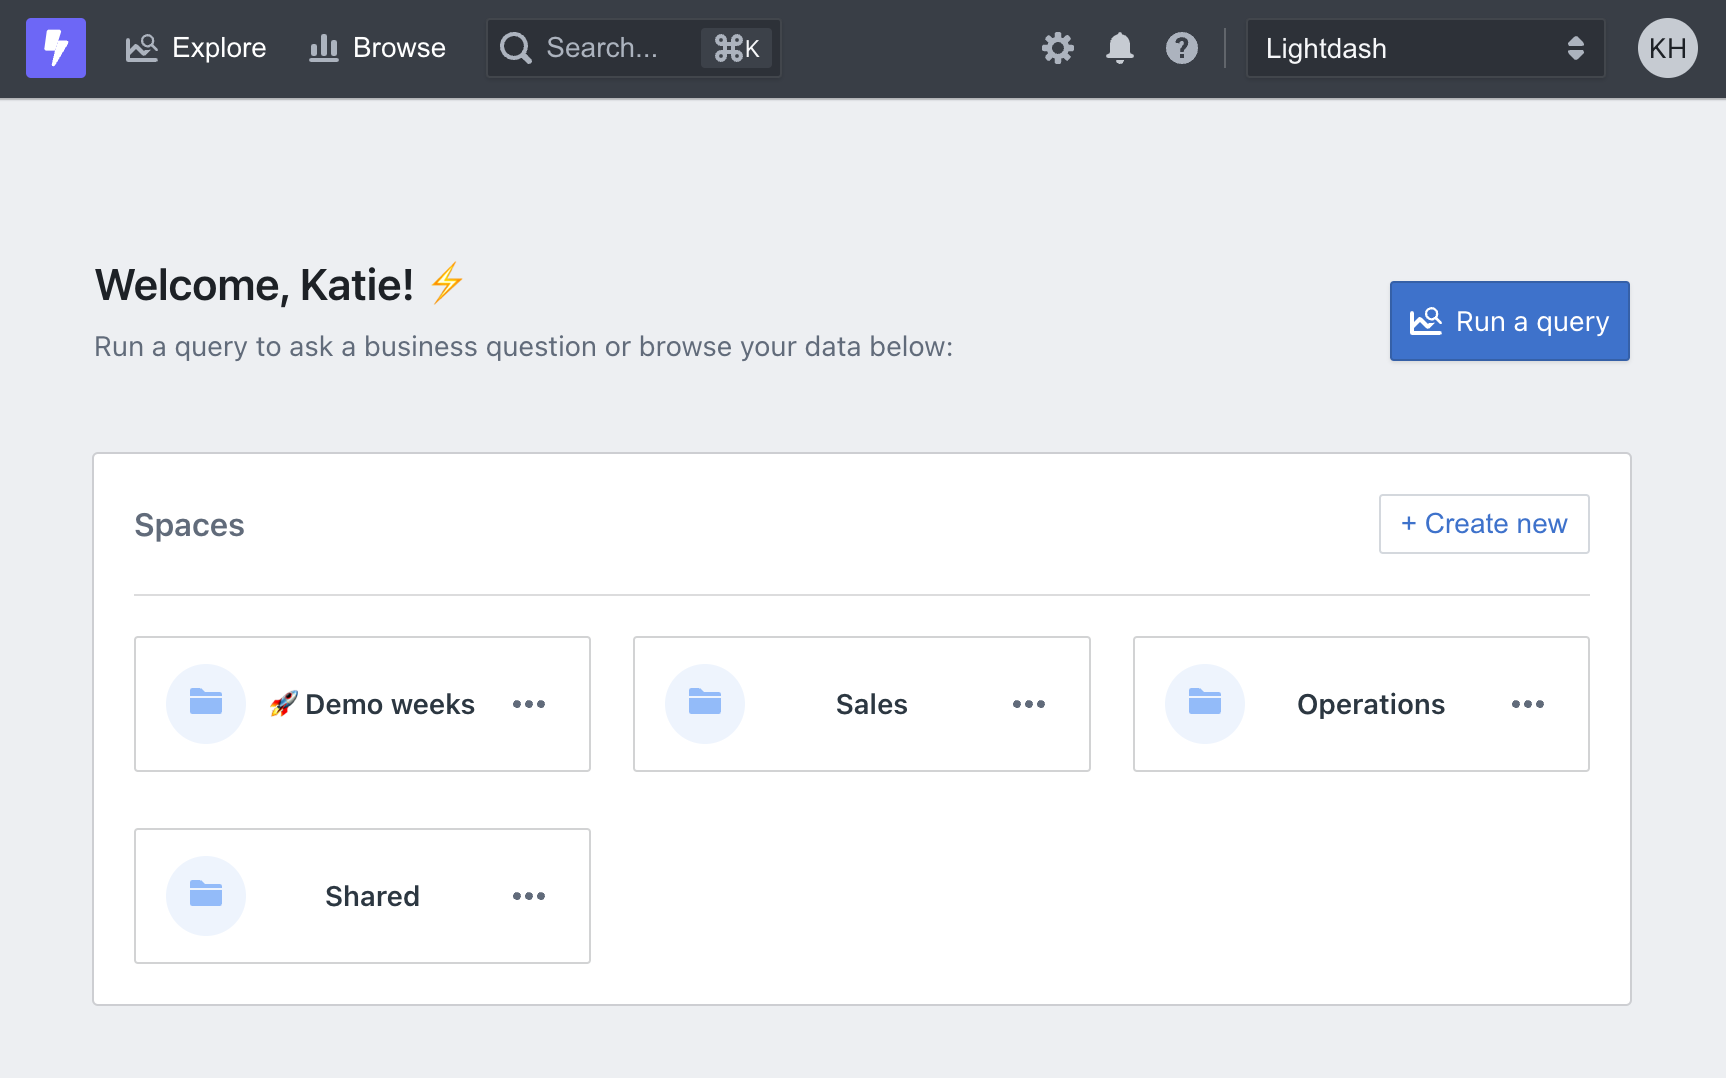Click the Operations folder icon
Viewport: 1726px width, 1078px height.
point(1205,704)
